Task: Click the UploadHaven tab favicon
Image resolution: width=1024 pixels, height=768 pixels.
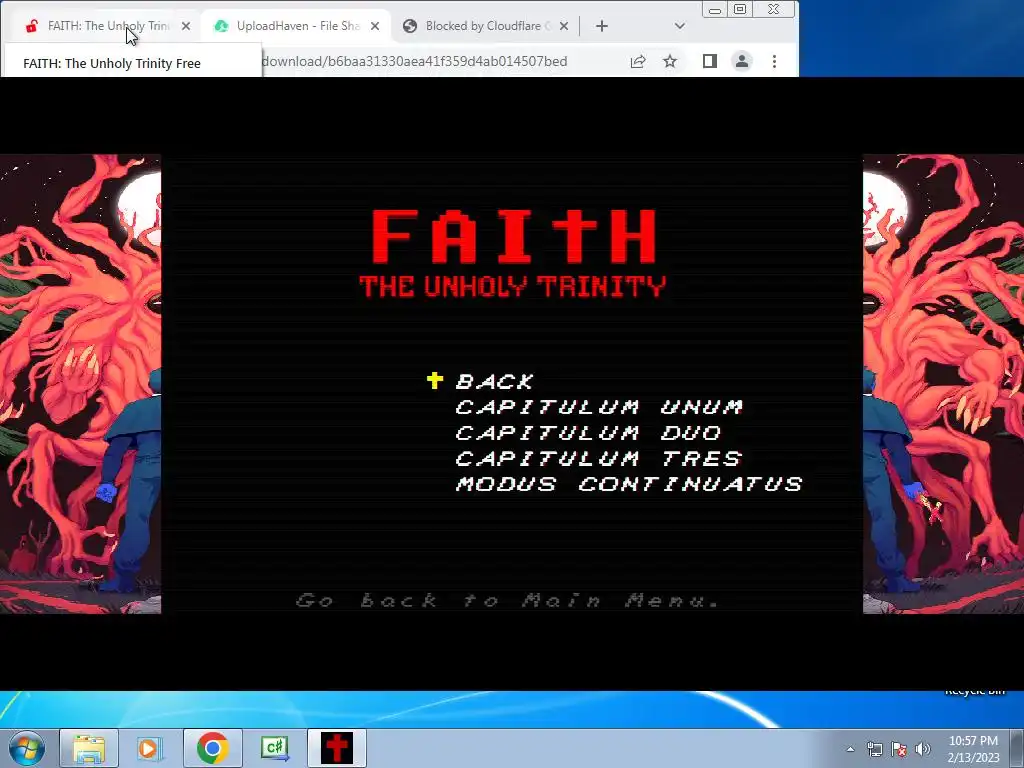Action: click(x=221, y=26)
